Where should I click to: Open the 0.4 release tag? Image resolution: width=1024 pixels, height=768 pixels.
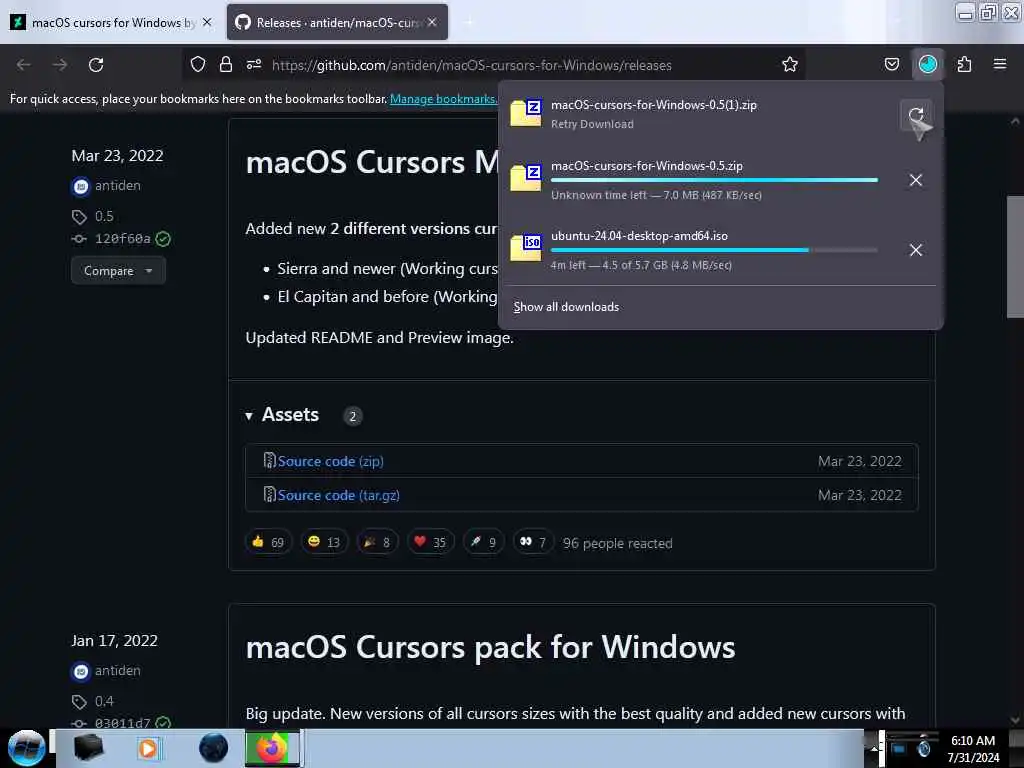coord(104,701)
